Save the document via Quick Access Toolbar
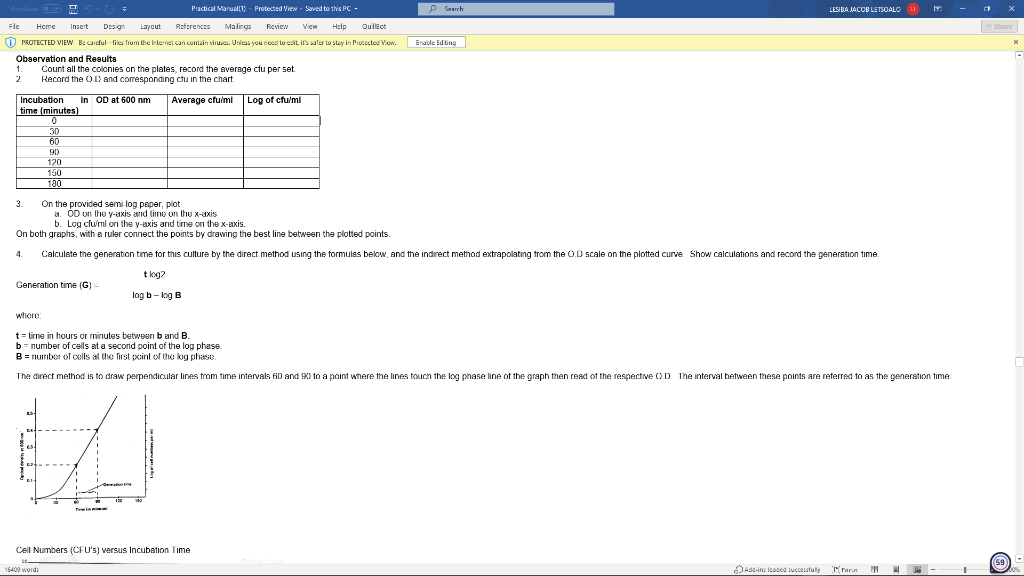This screenshot has height=576, width=1024. (x=73, y=8)
